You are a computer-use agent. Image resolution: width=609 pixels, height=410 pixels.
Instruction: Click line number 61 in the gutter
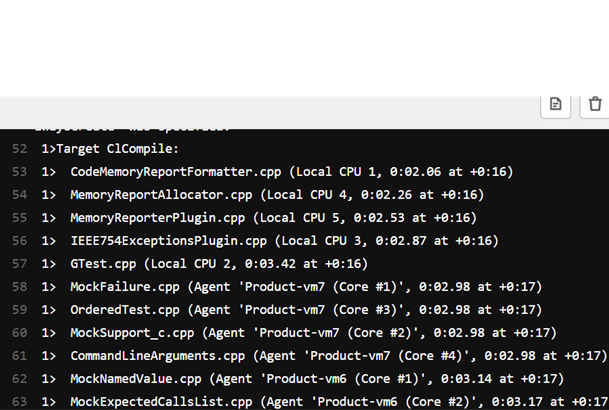coord(20,356)
